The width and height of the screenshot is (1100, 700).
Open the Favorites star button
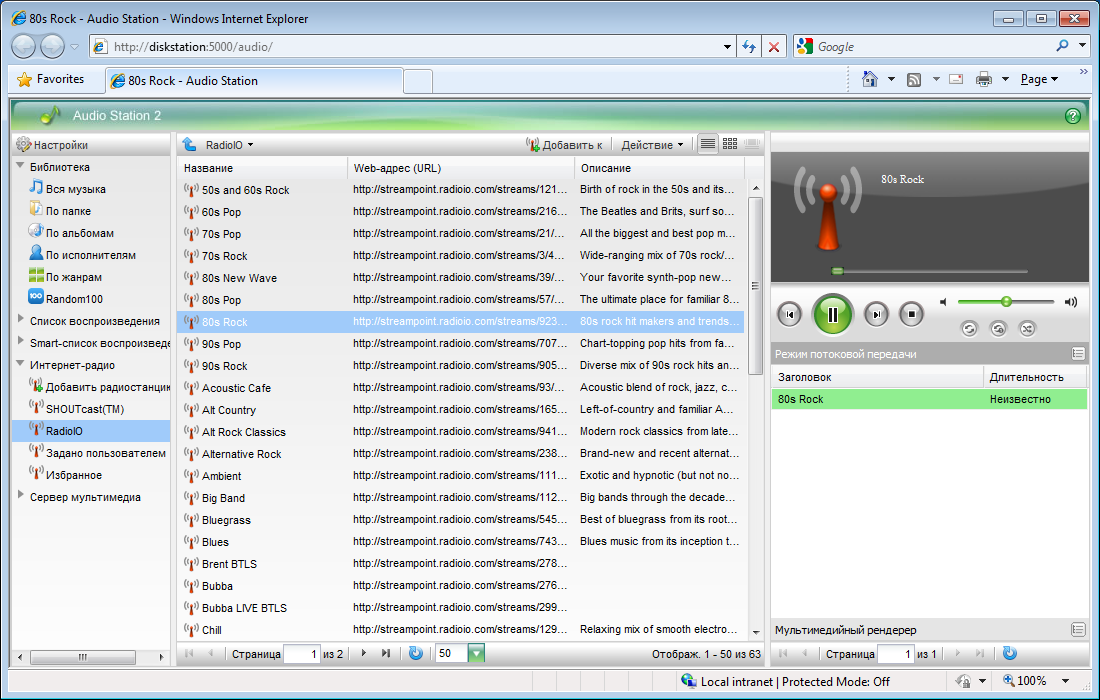point(50,79)
